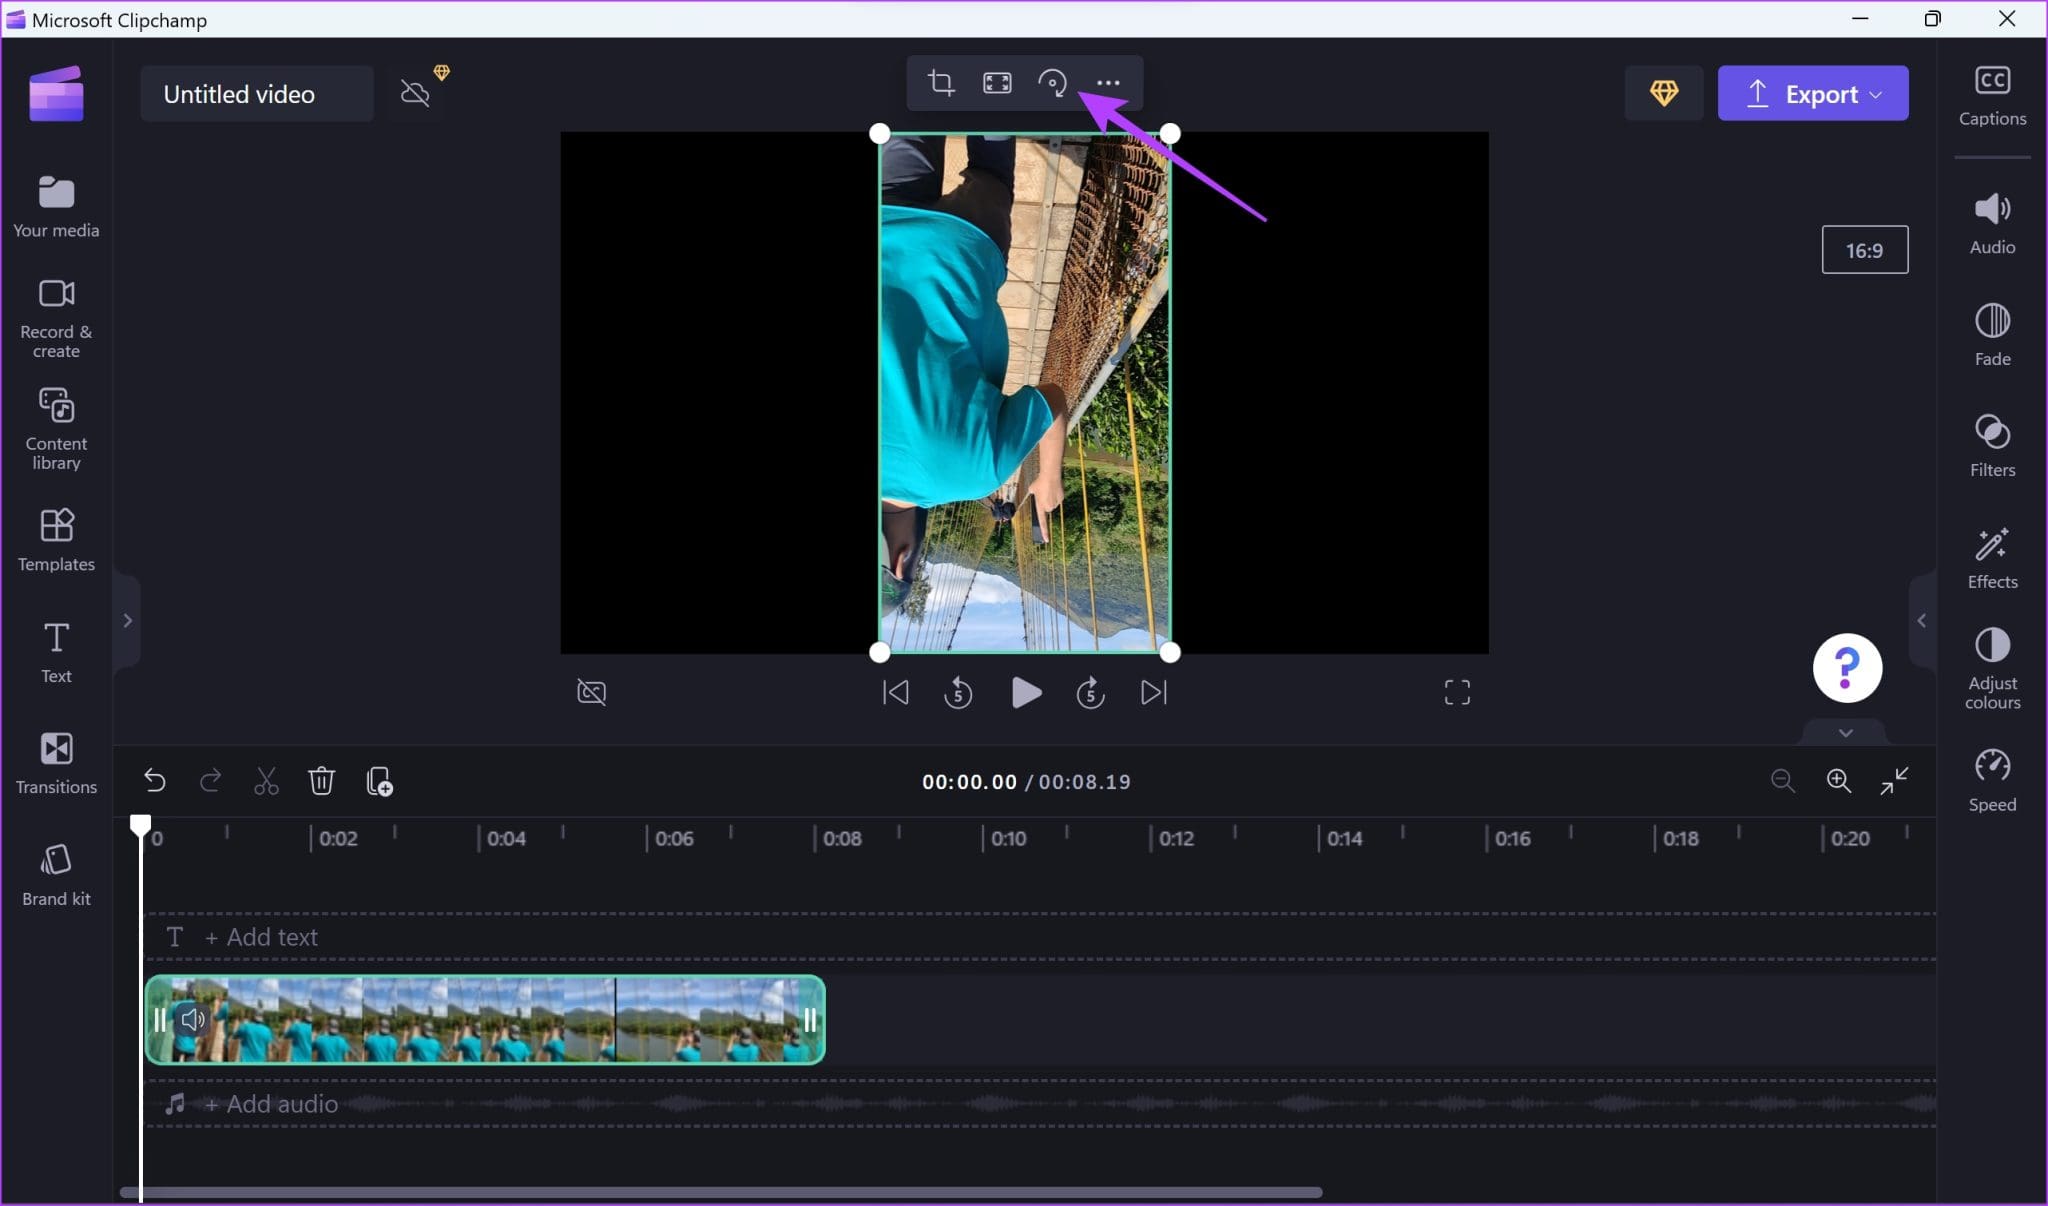2048x1206 pixels.
Task: Open the Fade settings panel
Action: coord(1992,335)
